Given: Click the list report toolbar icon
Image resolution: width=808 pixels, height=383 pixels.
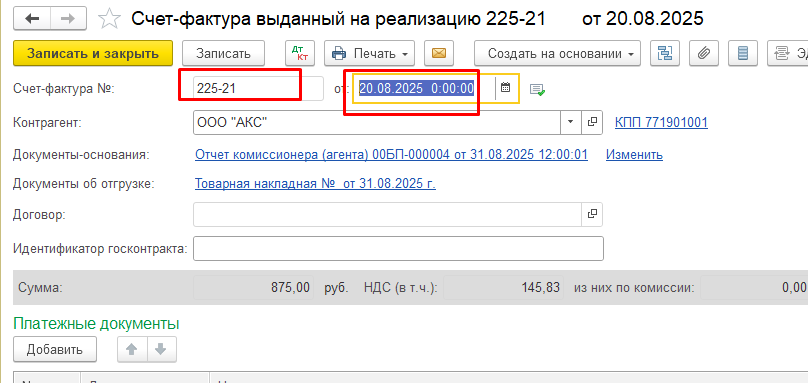Looking at the screenshot, I should tap(743, 53).
